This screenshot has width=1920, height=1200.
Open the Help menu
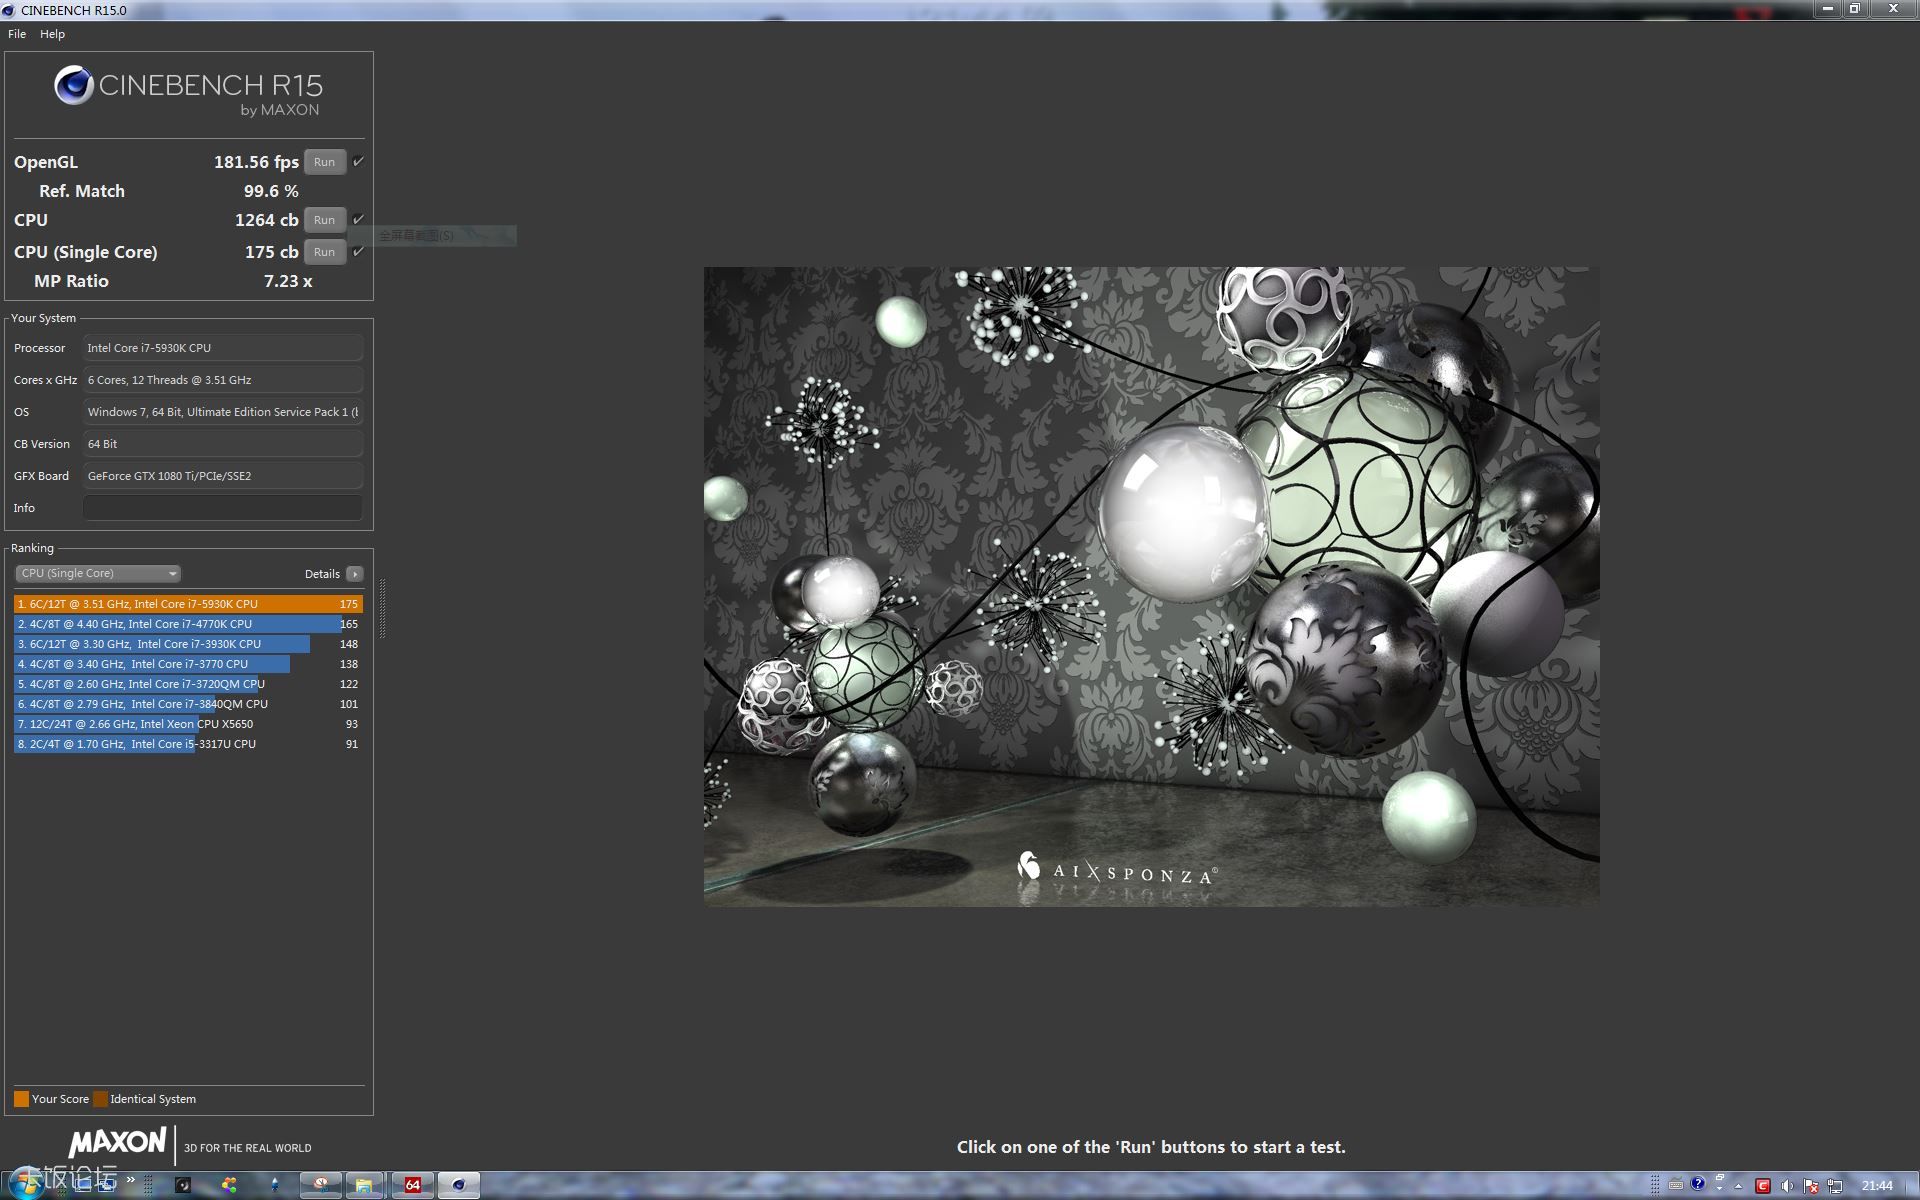52,34
